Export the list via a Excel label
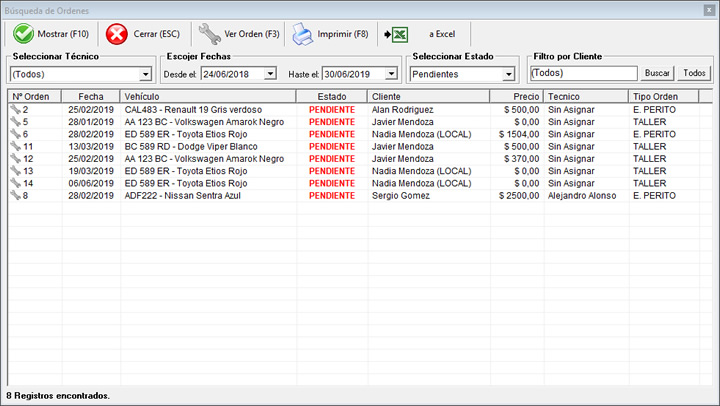The image size is (720, 406). [x=442, y=34]
